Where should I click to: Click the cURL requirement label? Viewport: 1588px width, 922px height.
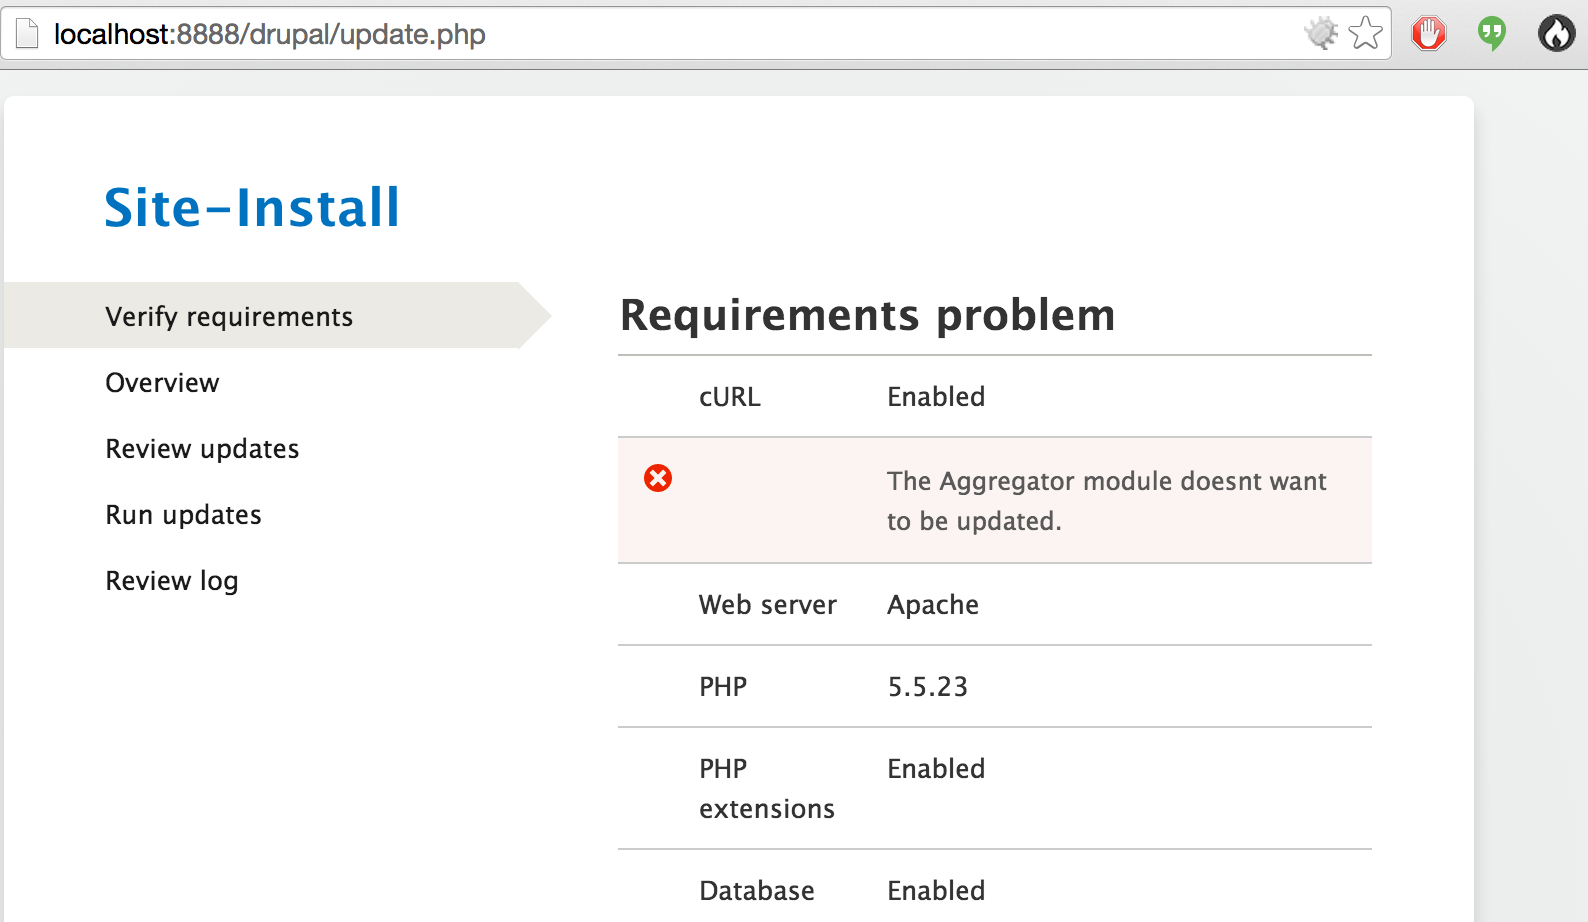tap(730, 397)
